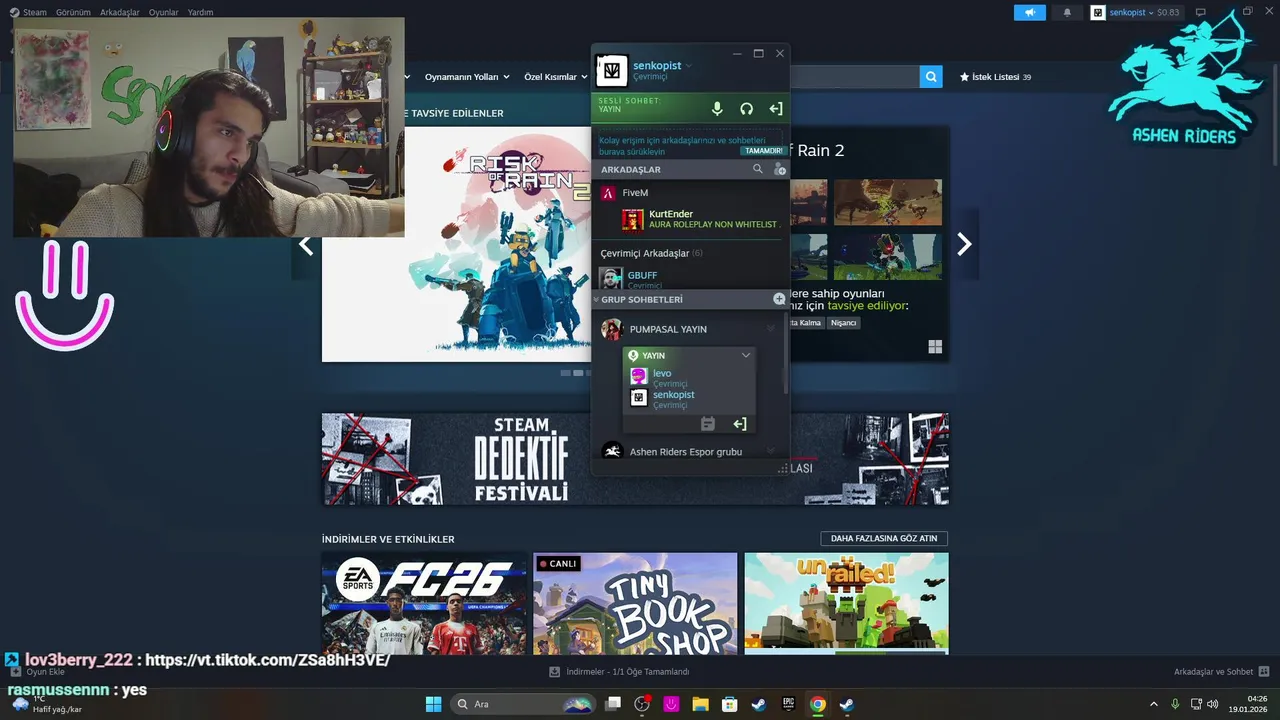Screen dimensions: 1280x720
Task: Open Arkadaşlar menu
Action: [x=119, y=12]
